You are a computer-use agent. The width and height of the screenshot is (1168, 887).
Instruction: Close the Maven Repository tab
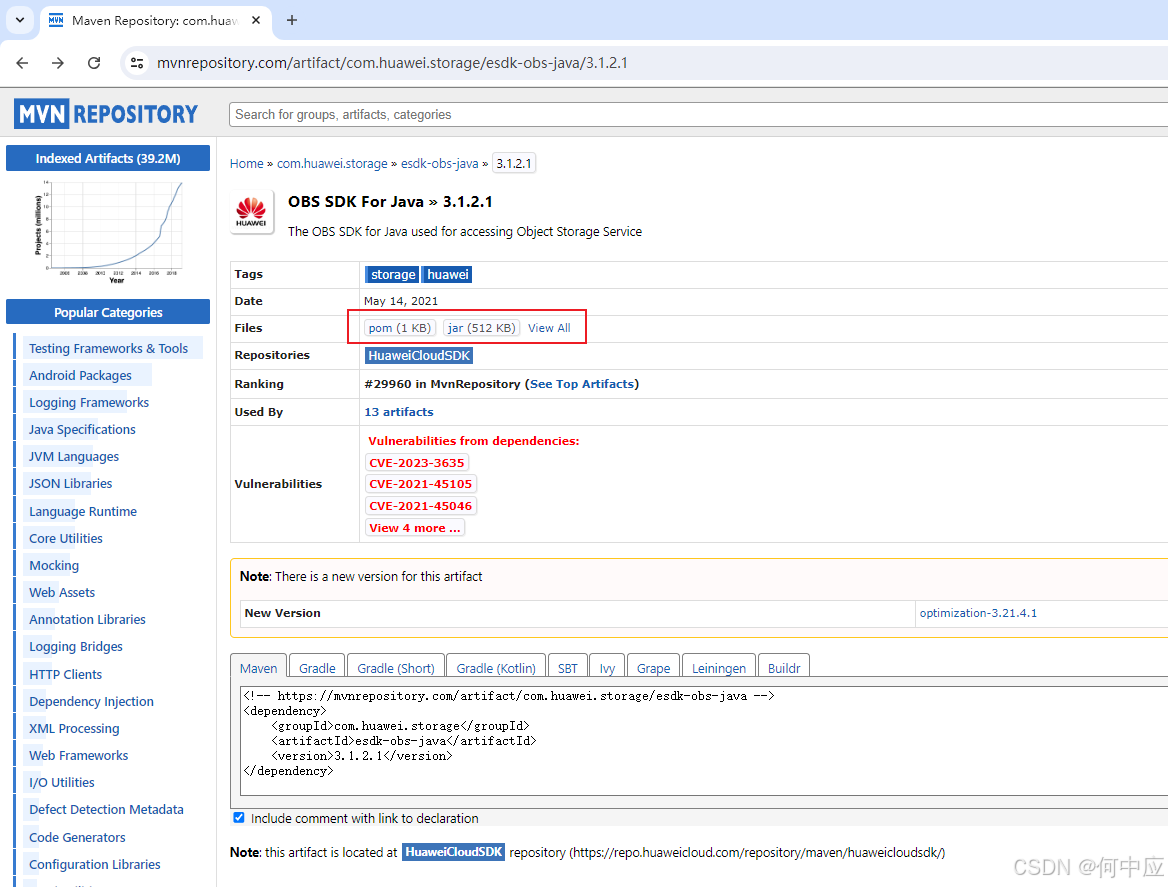click(256, 20)
